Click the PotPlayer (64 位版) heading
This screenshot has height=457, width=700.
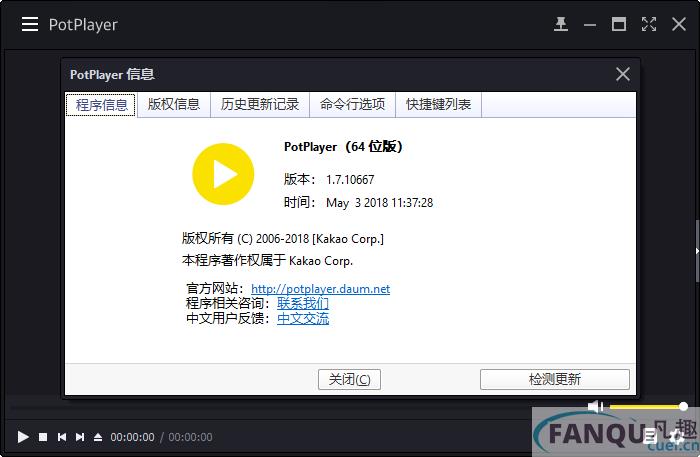tap(343, 146)
